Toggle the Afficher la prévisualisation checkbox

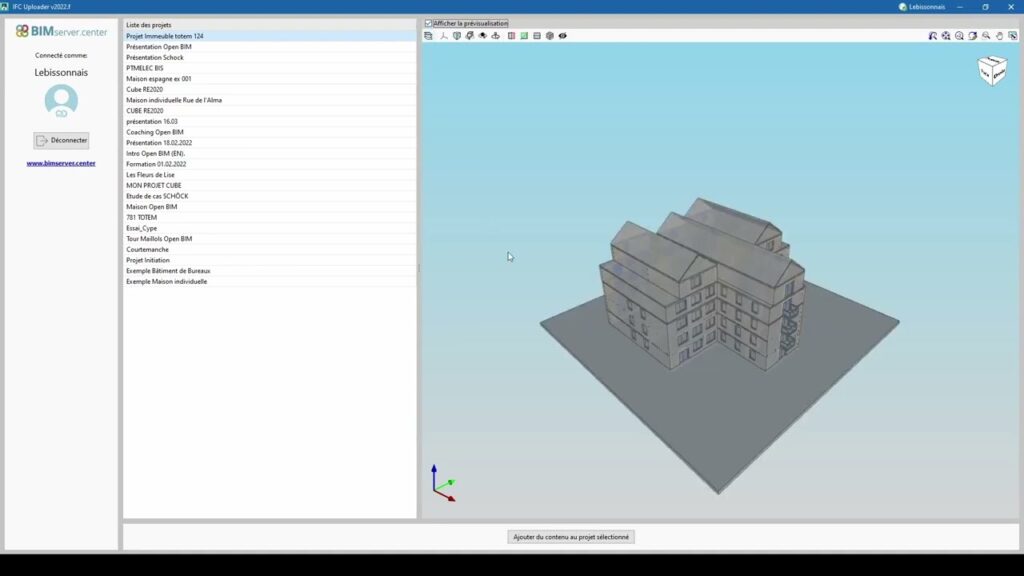tap(429, 23)
